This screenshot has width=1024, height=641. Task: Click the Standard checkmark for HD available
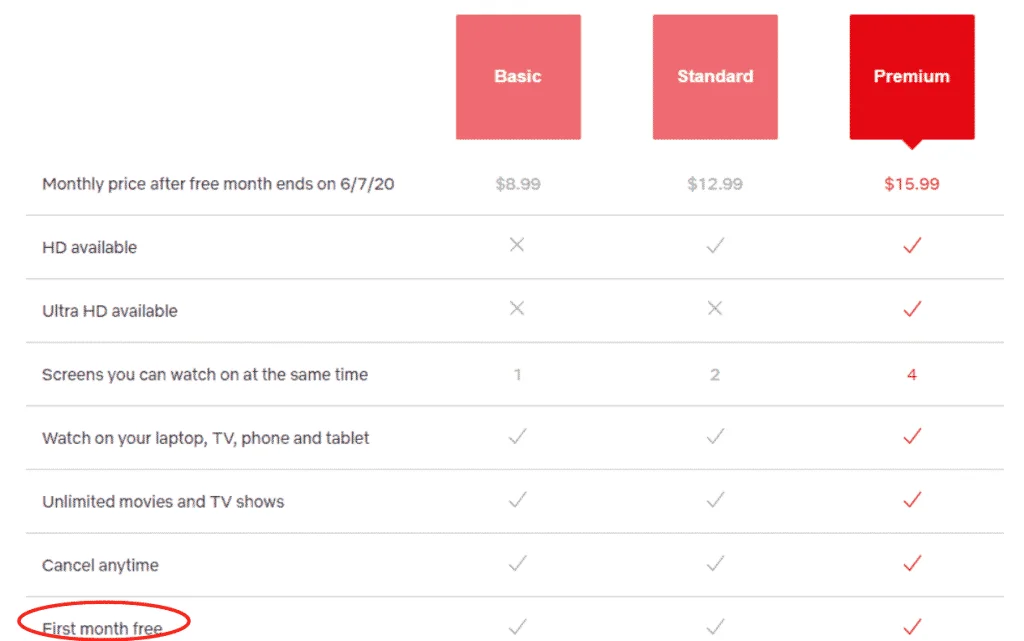pos(715,245)
